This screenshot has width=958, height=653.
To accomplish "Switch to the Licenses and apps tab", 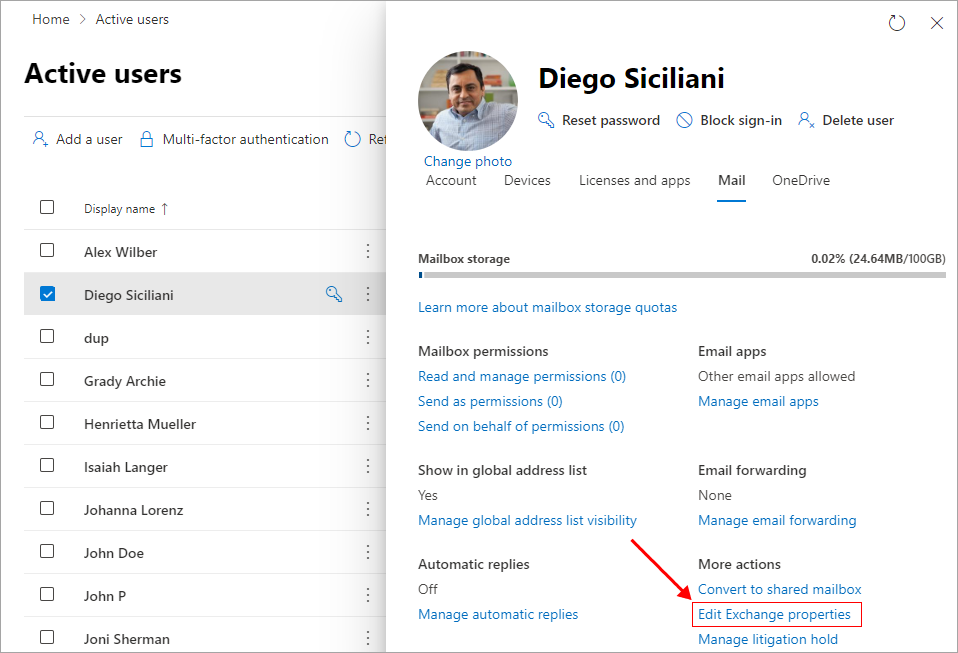I will pyautogui.click(x=634, y=181).
